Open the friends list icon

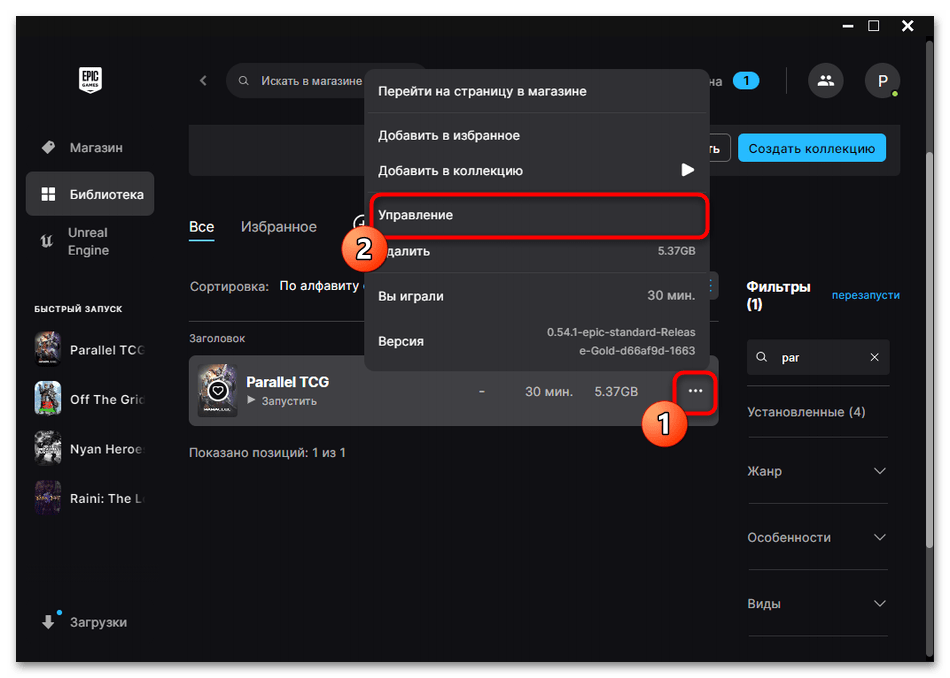click(x=825, y=81)
